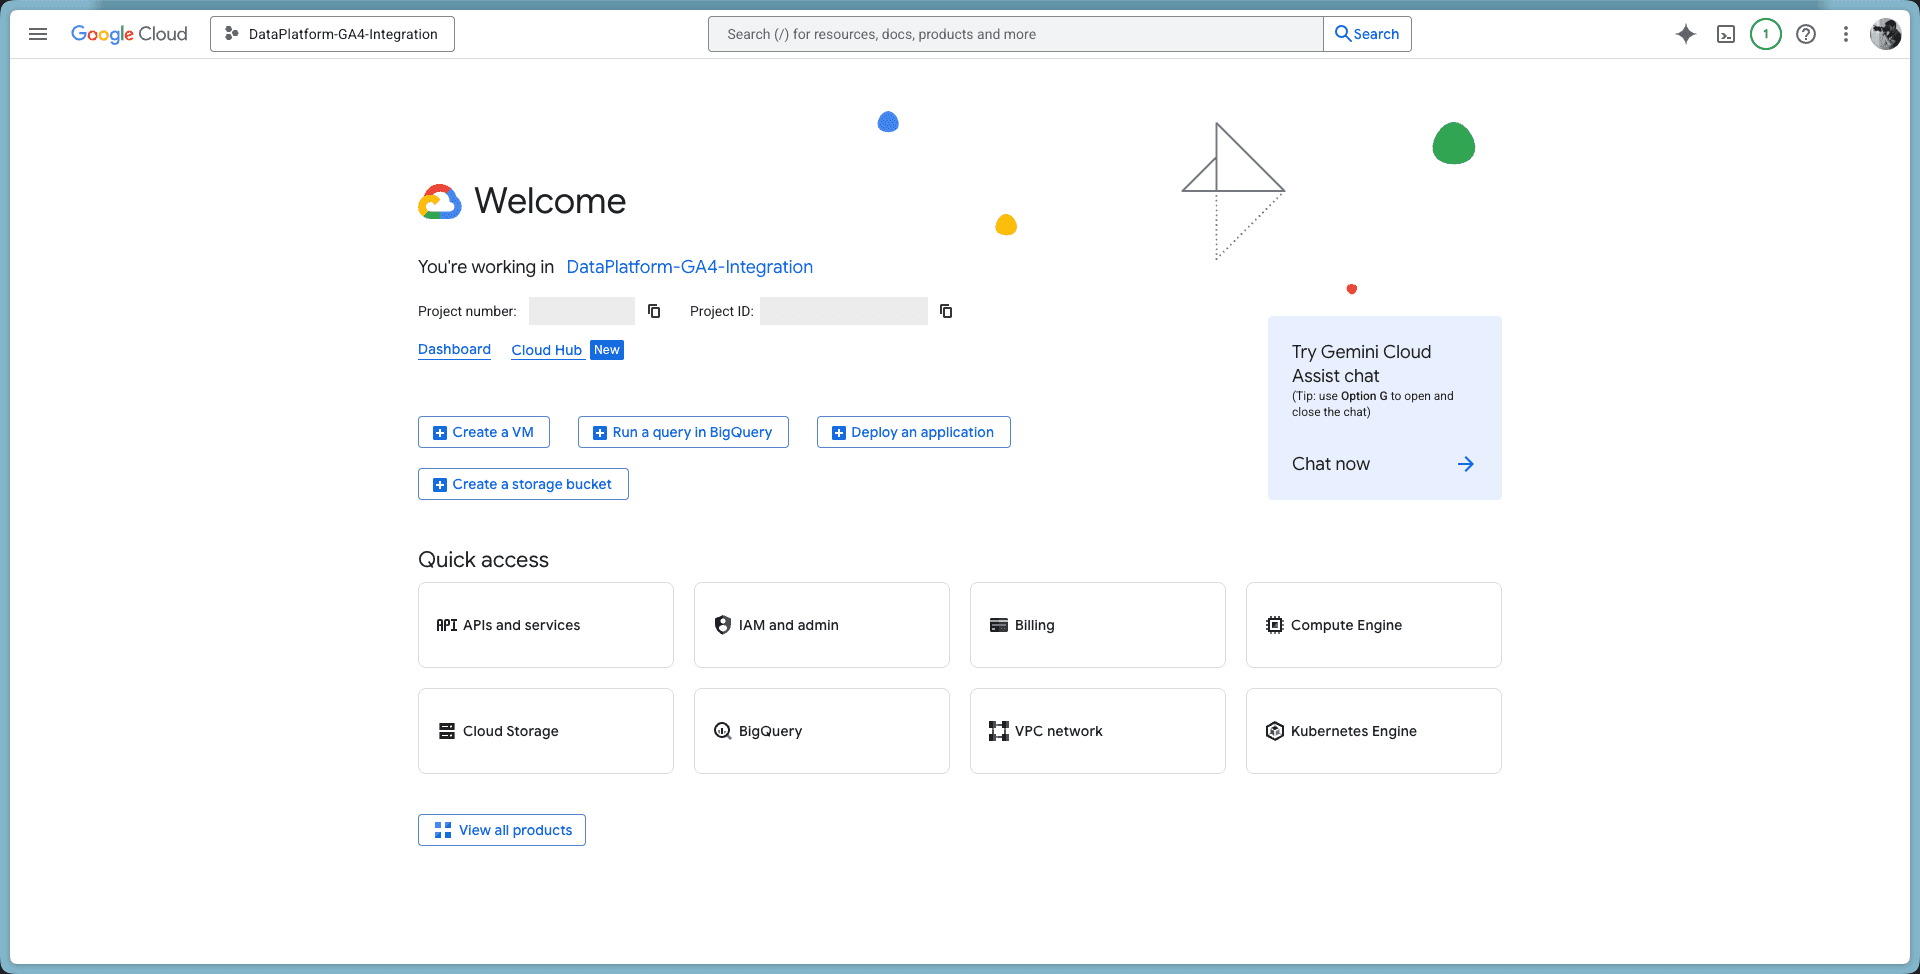Open the Cloud Hub link
Screen dimensions: 1920x974
pyautogui.click(x=546, y=350)
